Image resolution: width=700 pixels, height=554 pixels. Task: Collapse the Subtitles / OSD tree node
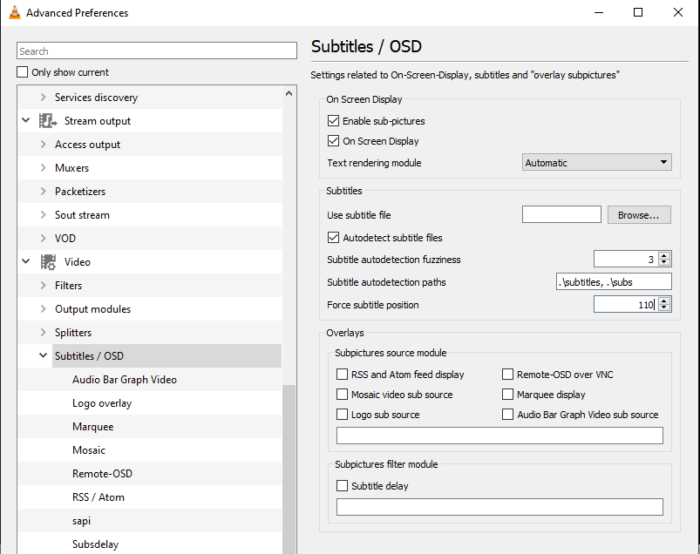43,356
